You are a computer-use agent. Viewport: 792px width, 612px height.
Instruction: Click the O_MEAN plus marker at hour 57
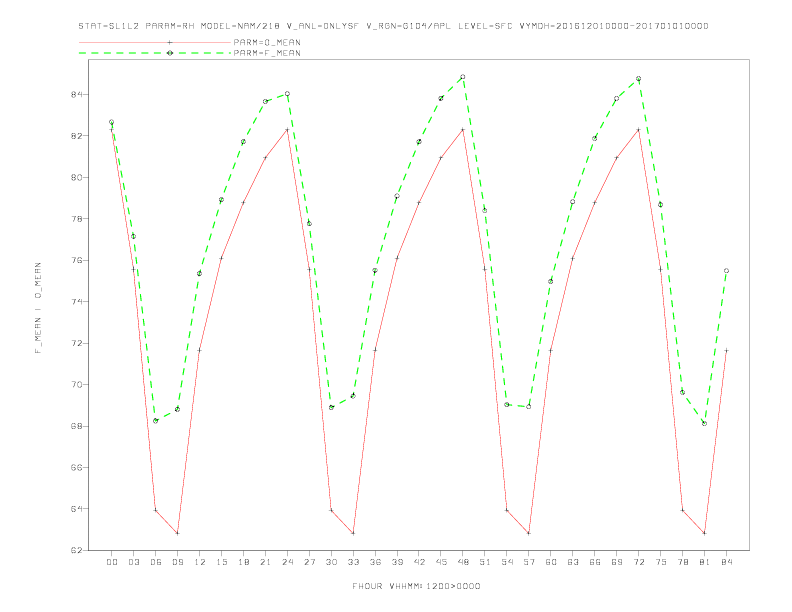click(529, 533)
